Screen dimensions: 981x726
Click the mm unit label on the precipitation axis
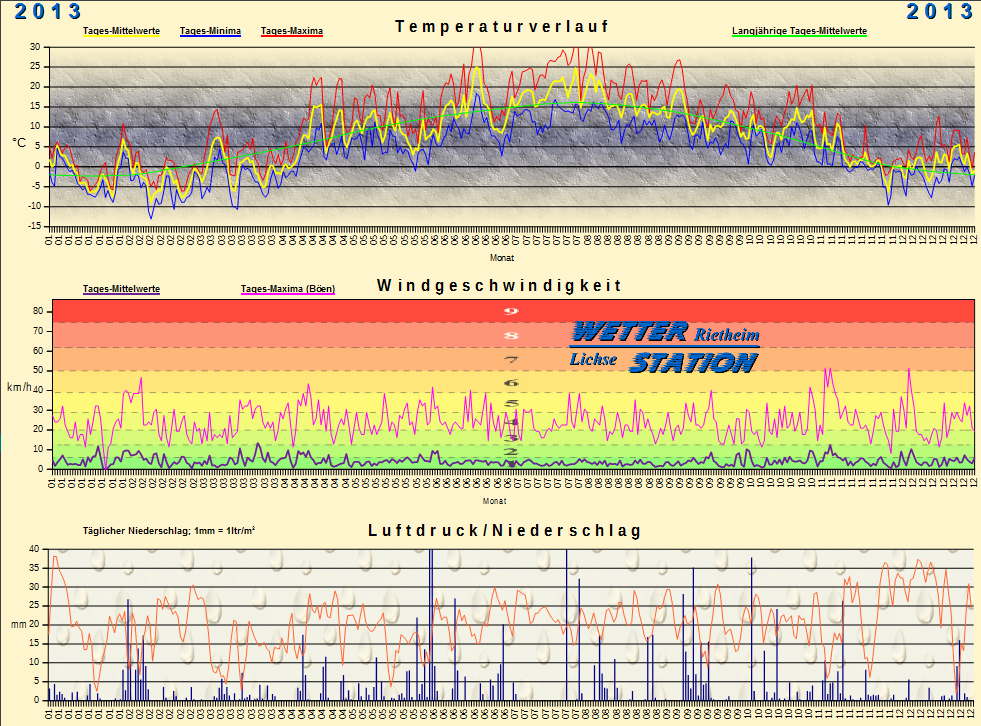click(x=18, y=624)
